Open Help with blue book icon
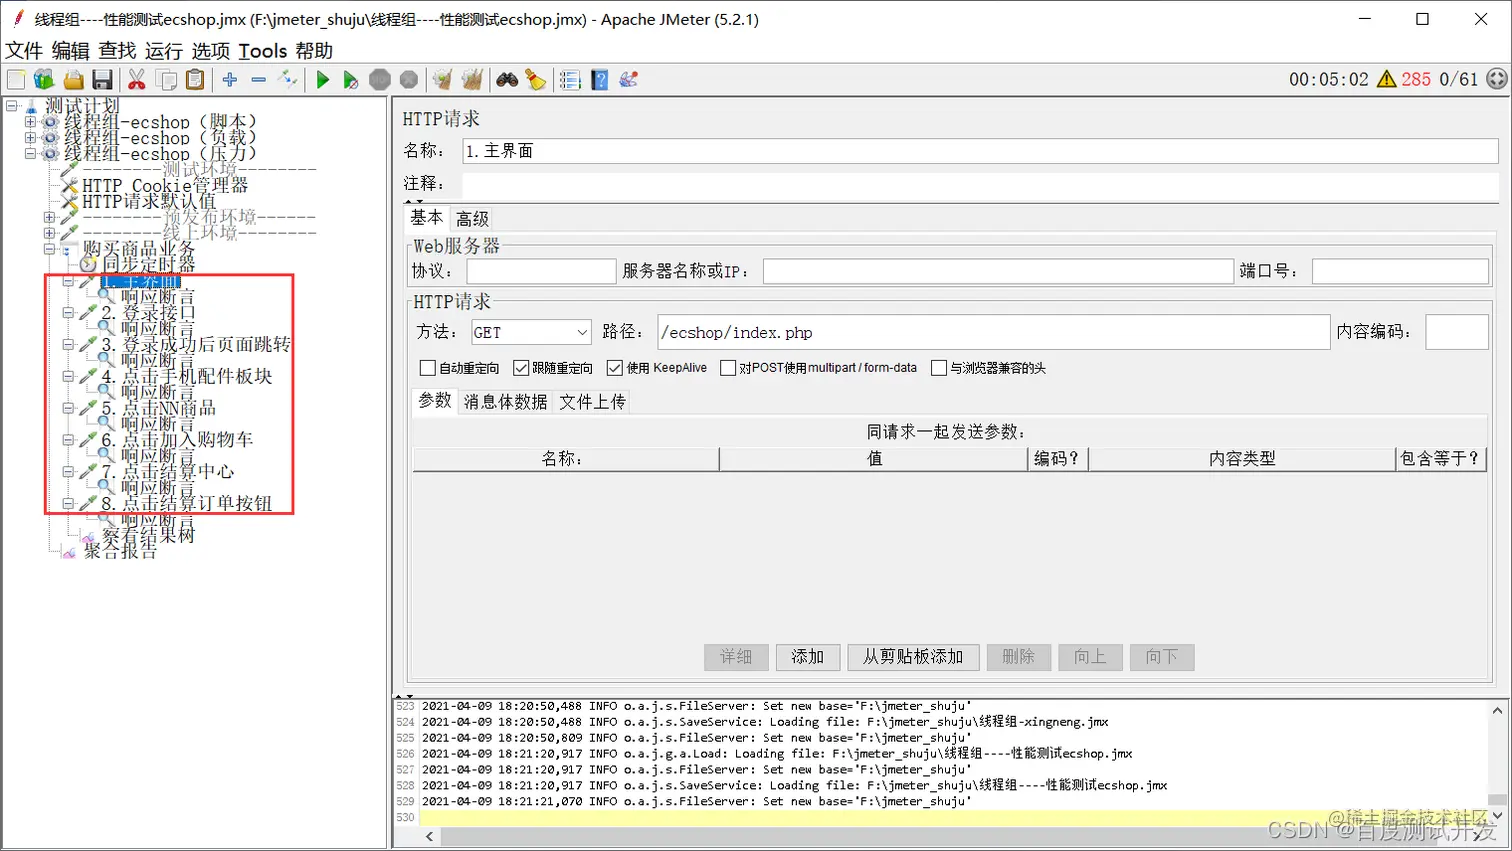Image resolution: width=1512 pixels, height=851 pixels. point(600,80)
